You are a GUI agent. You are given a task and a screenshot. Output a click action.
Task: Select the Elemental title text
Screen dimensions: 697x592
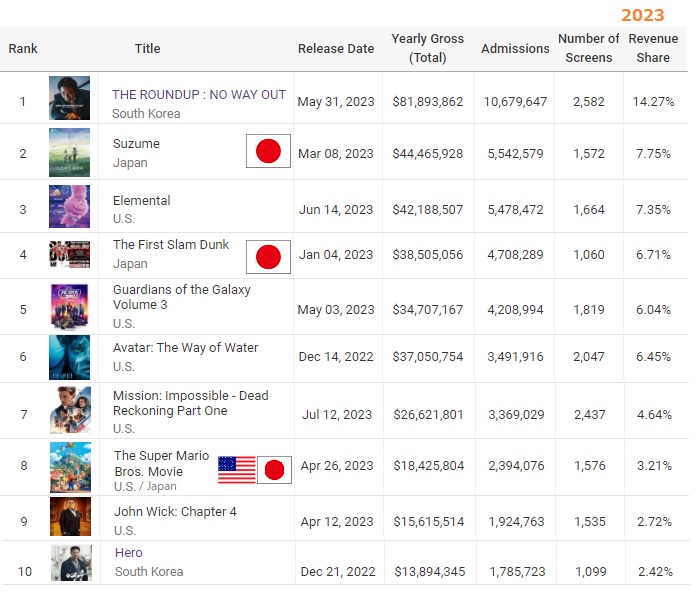click(141, 200)
